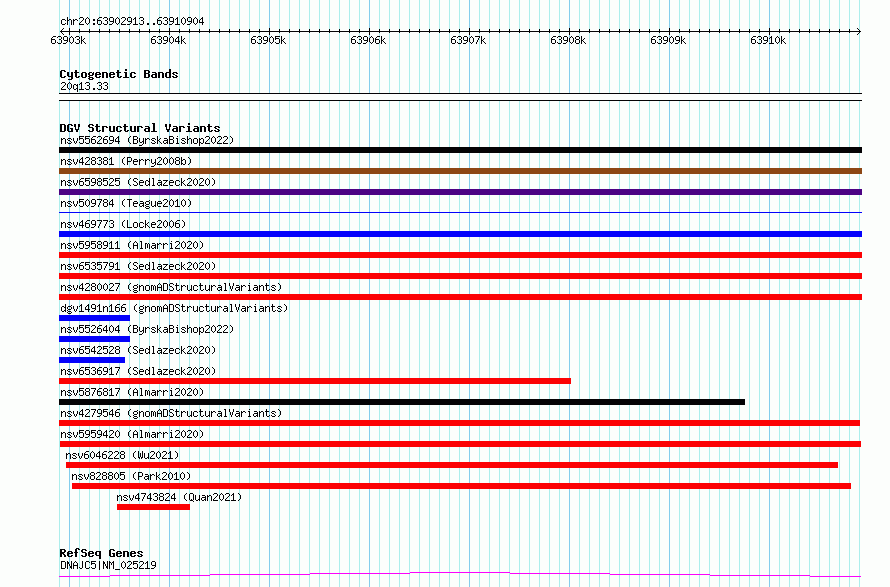Image resolution: width=890 pixels, height=587 pixels.
Task: Click the DNAJC5|NM_025219 gene label
Action: point(108,565)
